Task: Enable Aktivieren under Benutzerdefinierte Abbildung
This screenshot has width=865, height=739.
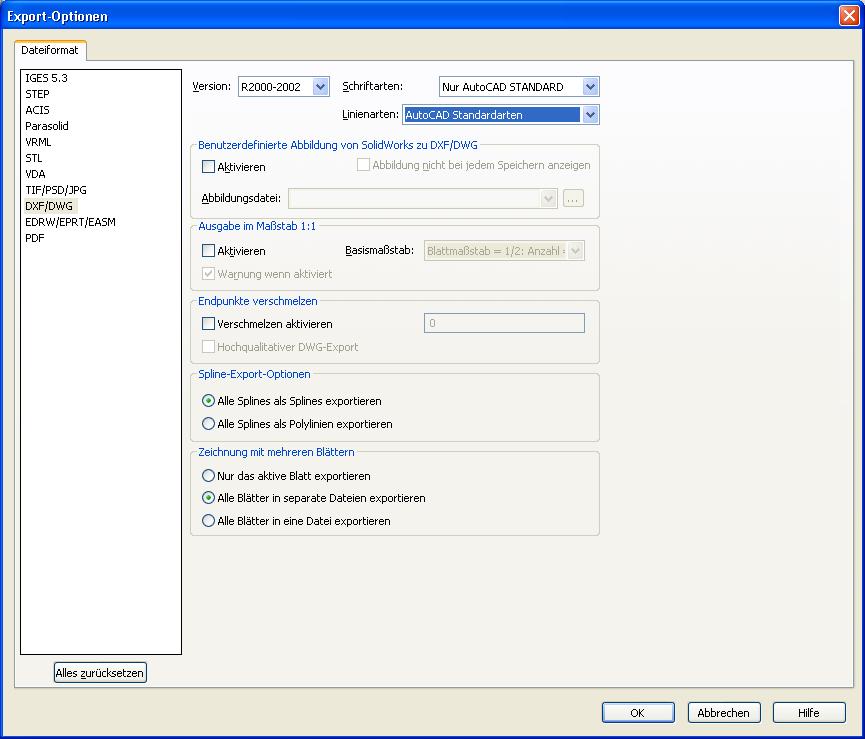Action: (x=208, y=167)
